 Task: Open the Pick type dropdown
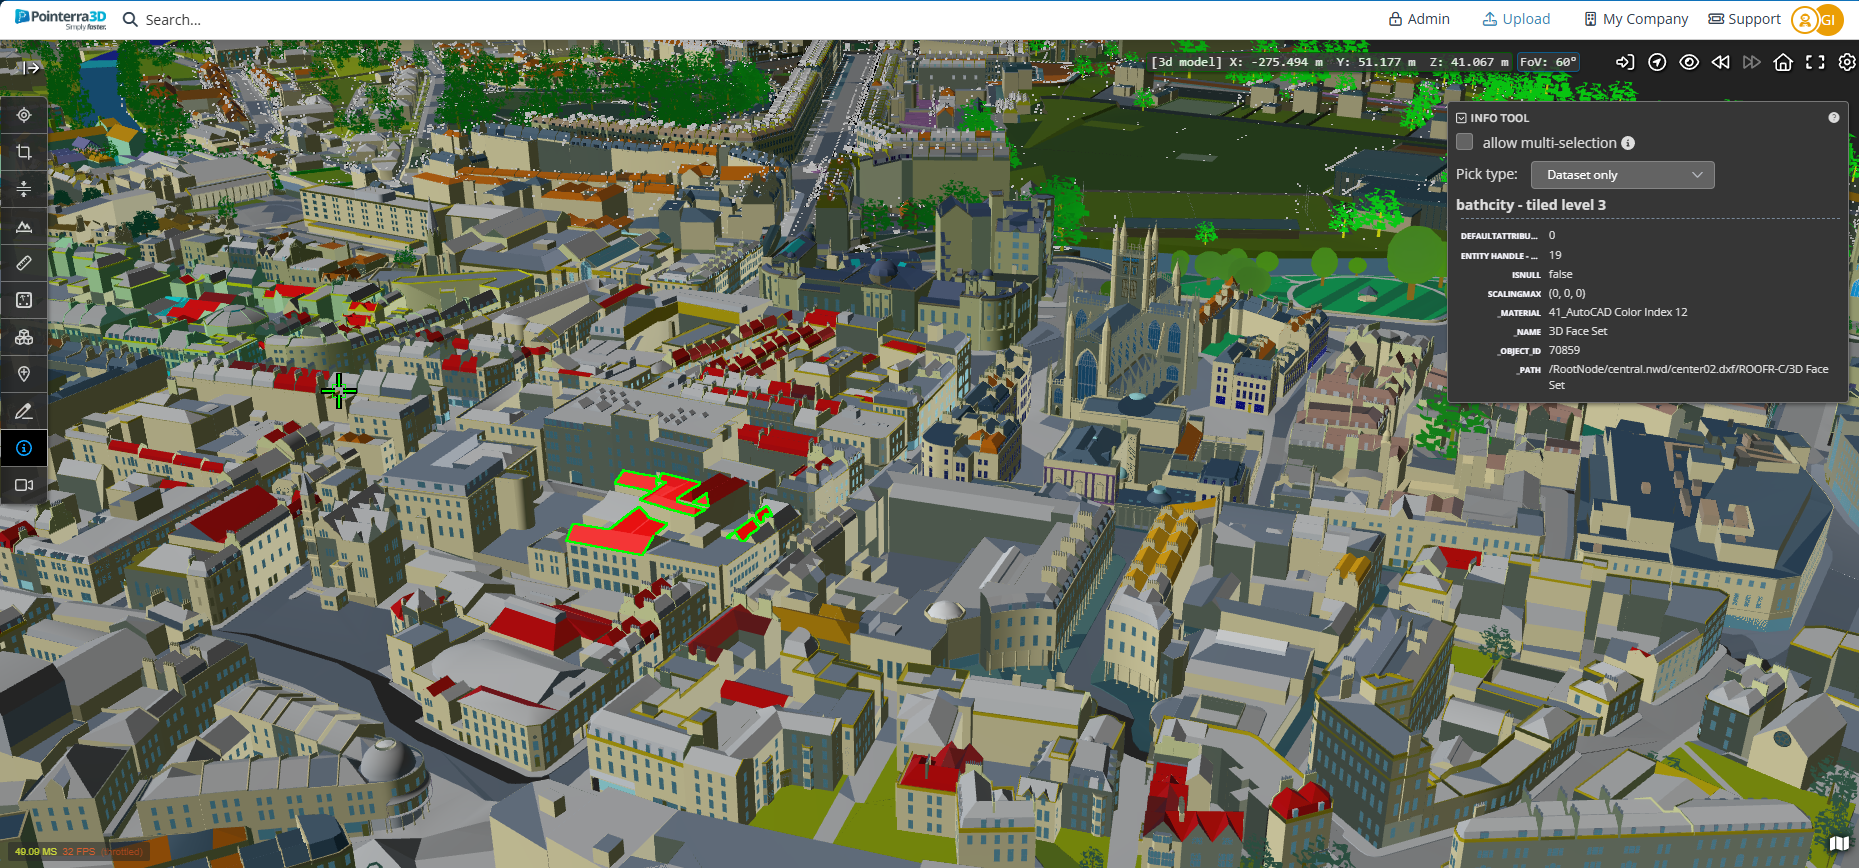click(1622, 175)
